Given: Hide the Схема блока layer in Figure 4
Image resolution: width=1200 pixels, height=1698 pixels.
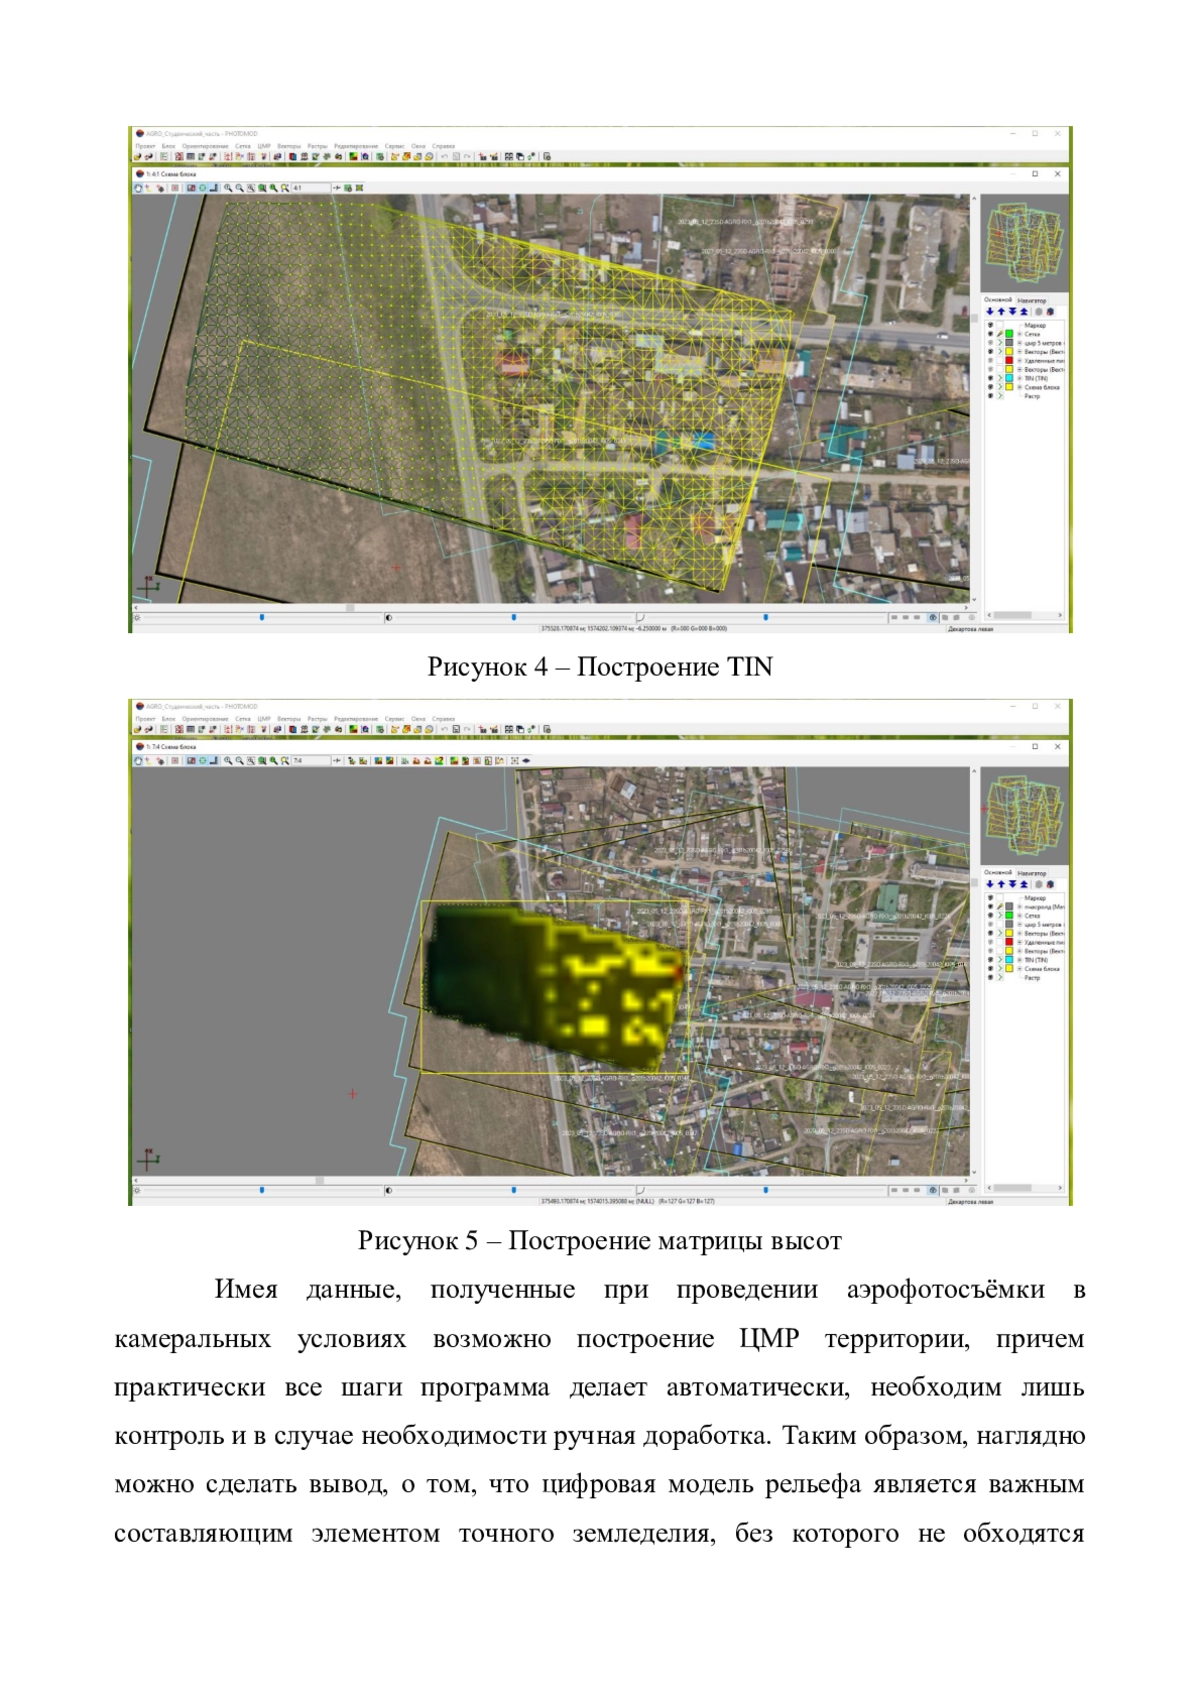Looking at the screenshot, I should (x=991, y=387).
